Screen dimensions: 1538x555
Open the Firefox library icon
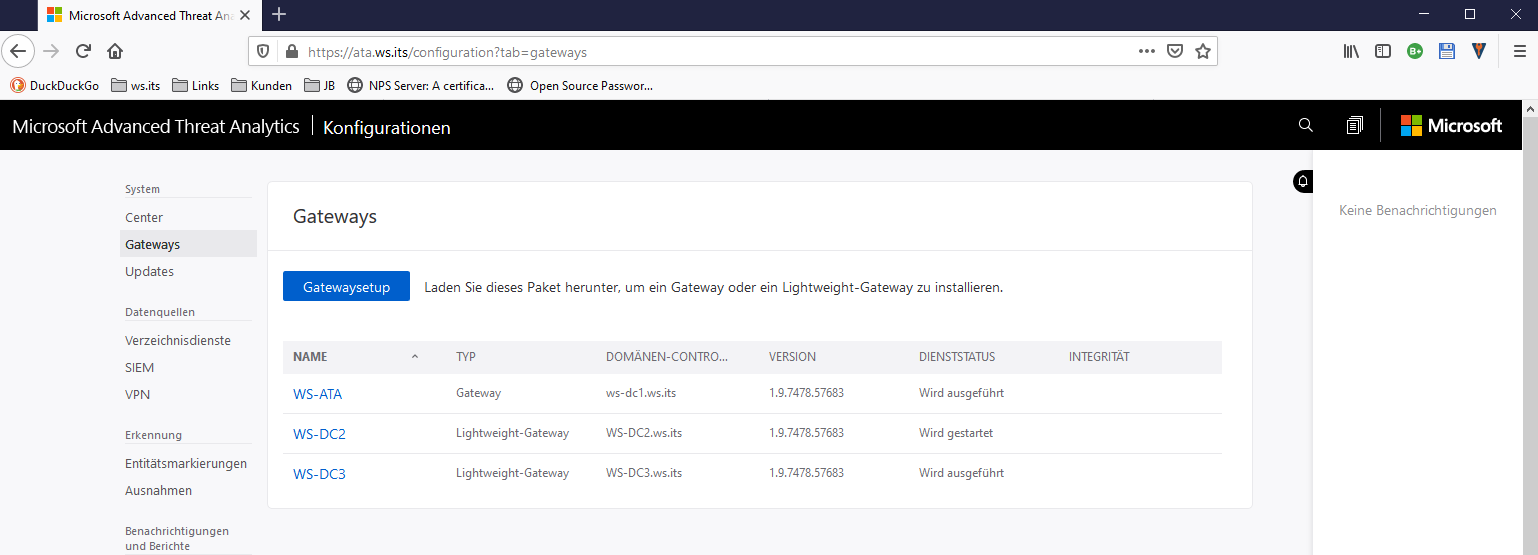tap(1351, 51)
